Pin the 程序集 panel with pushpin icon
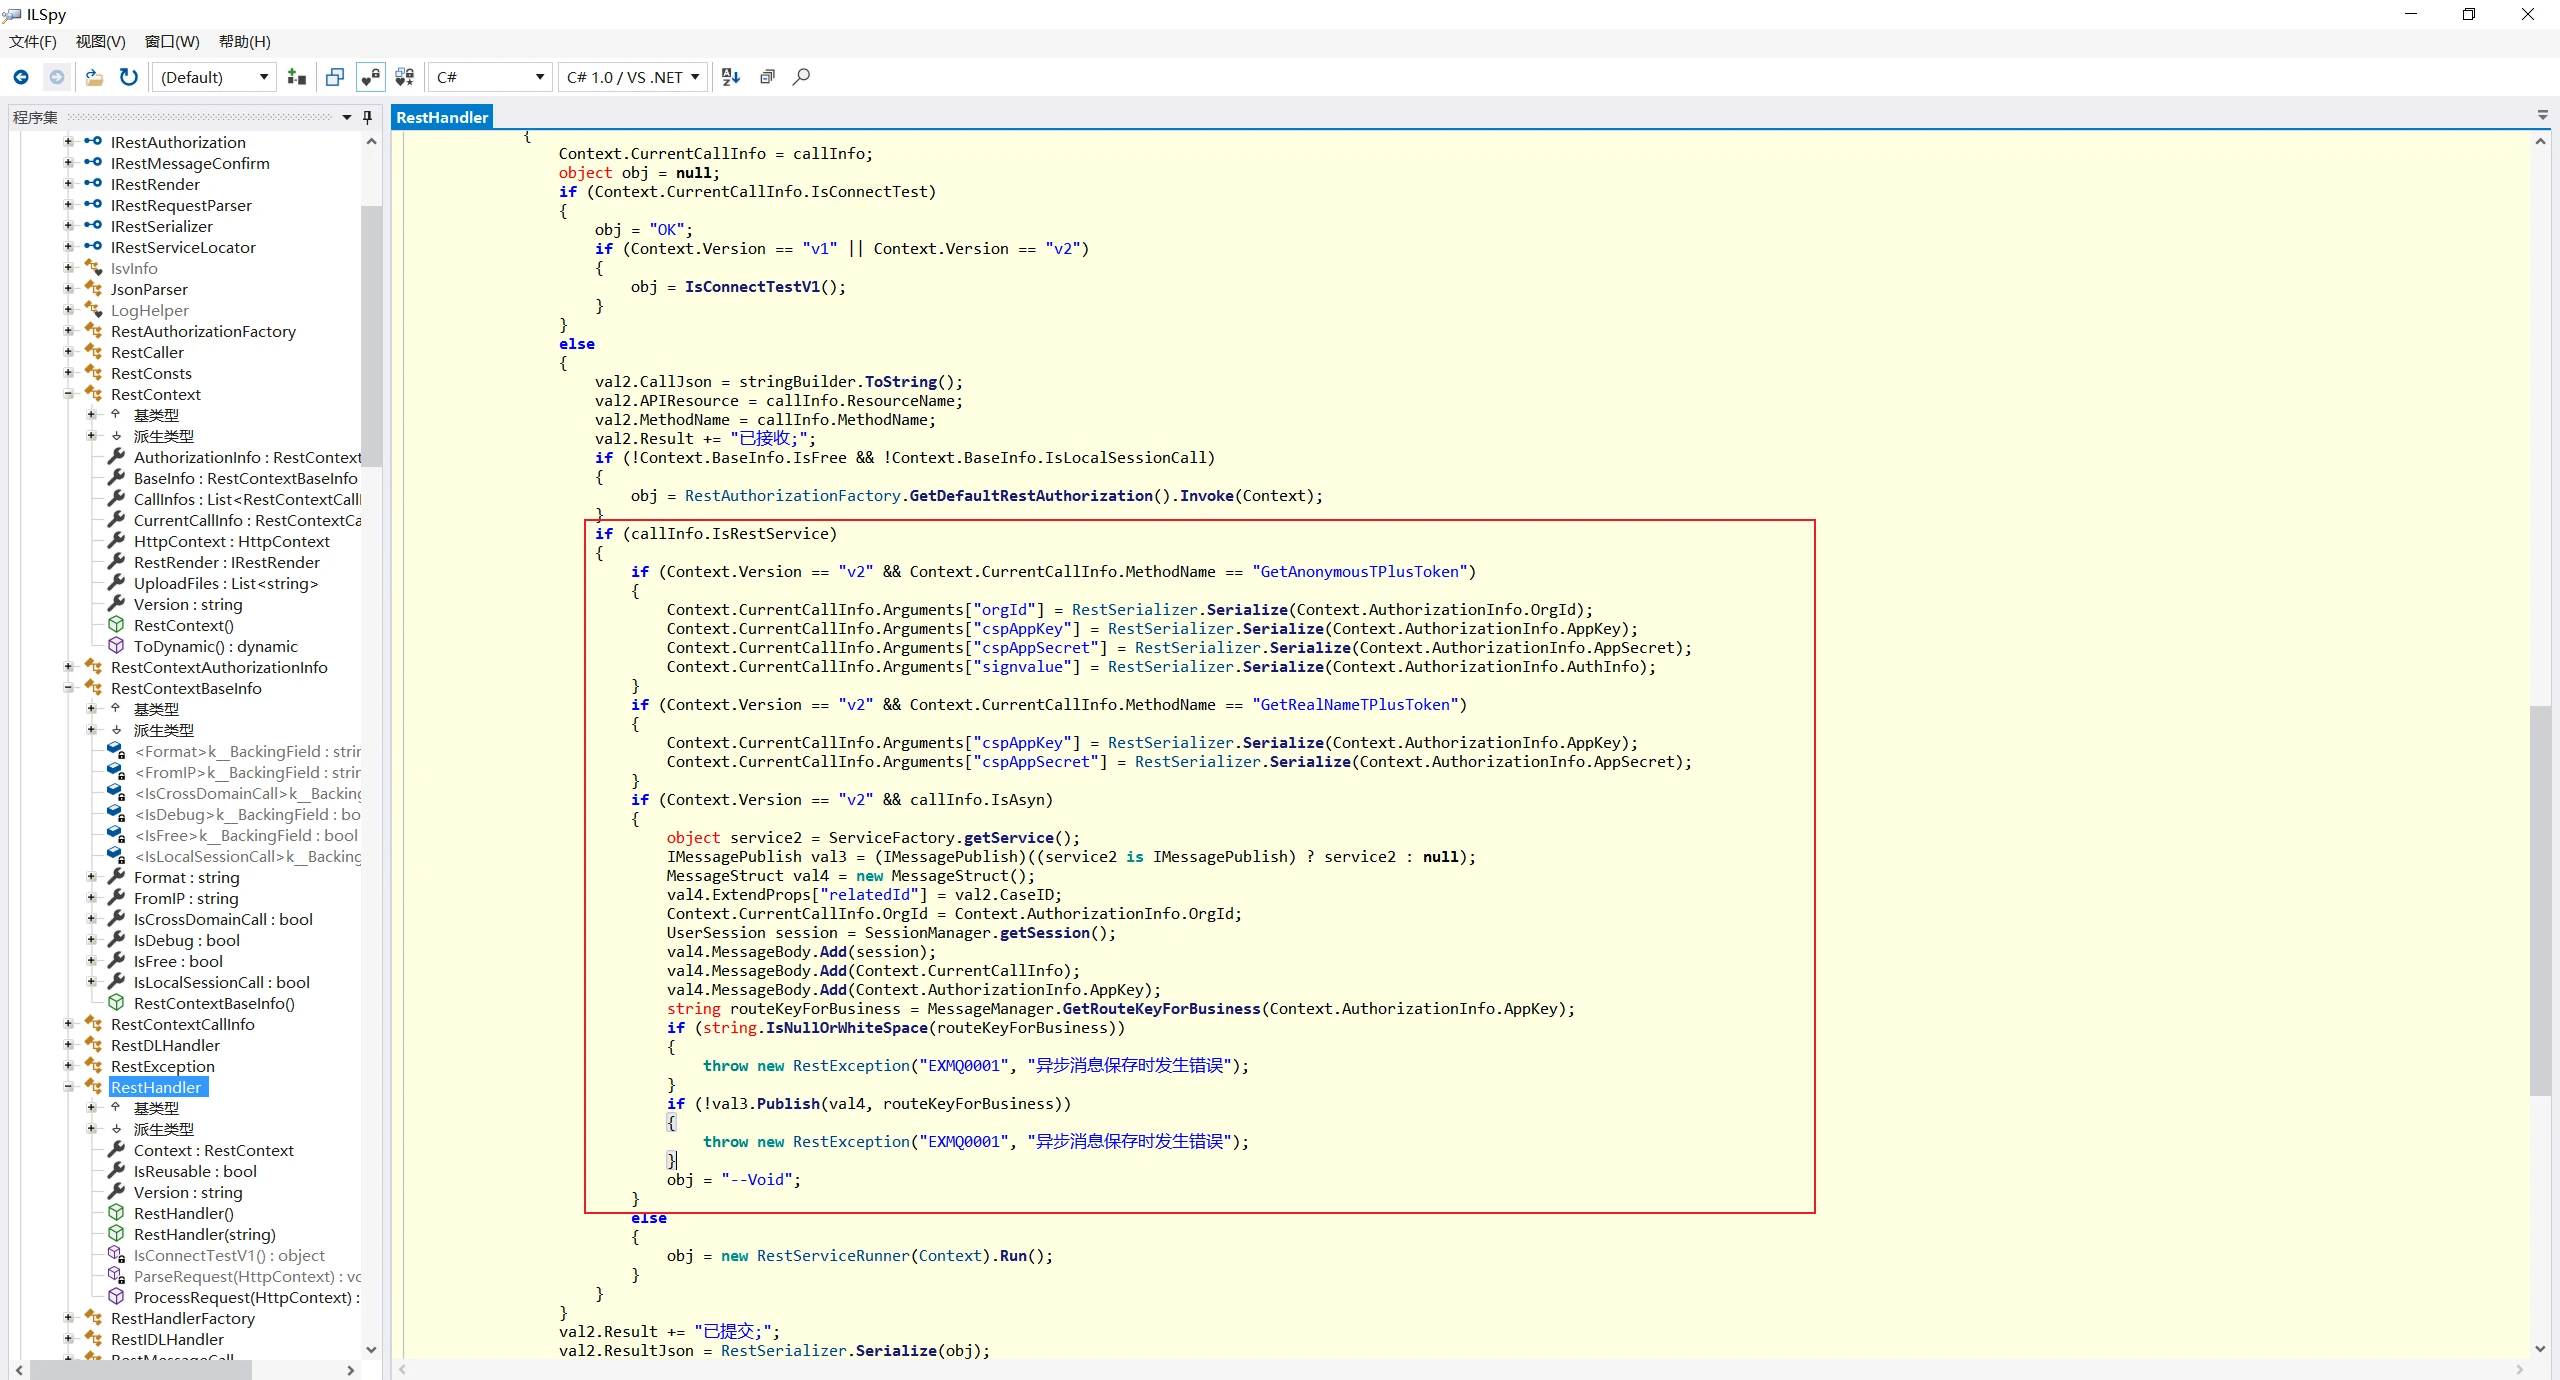Image resolution: width=2560 pixels, height=1380 pixels. point(367,117)
